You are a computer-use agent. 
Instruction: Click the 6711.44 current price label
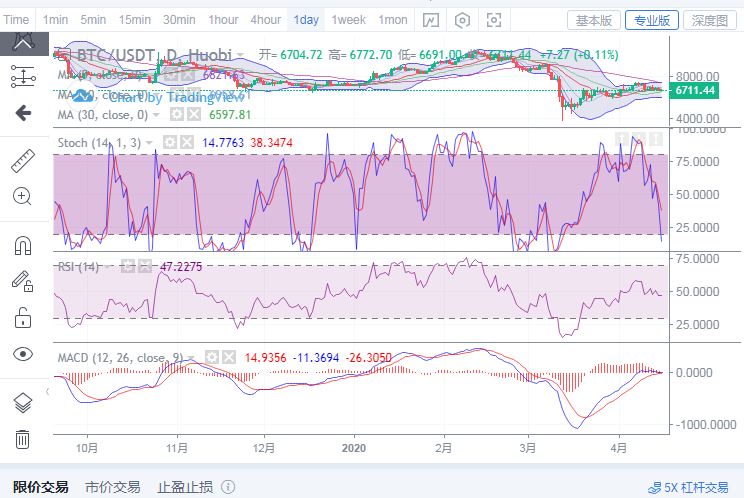pyautogui.click(x=694, y=90)
